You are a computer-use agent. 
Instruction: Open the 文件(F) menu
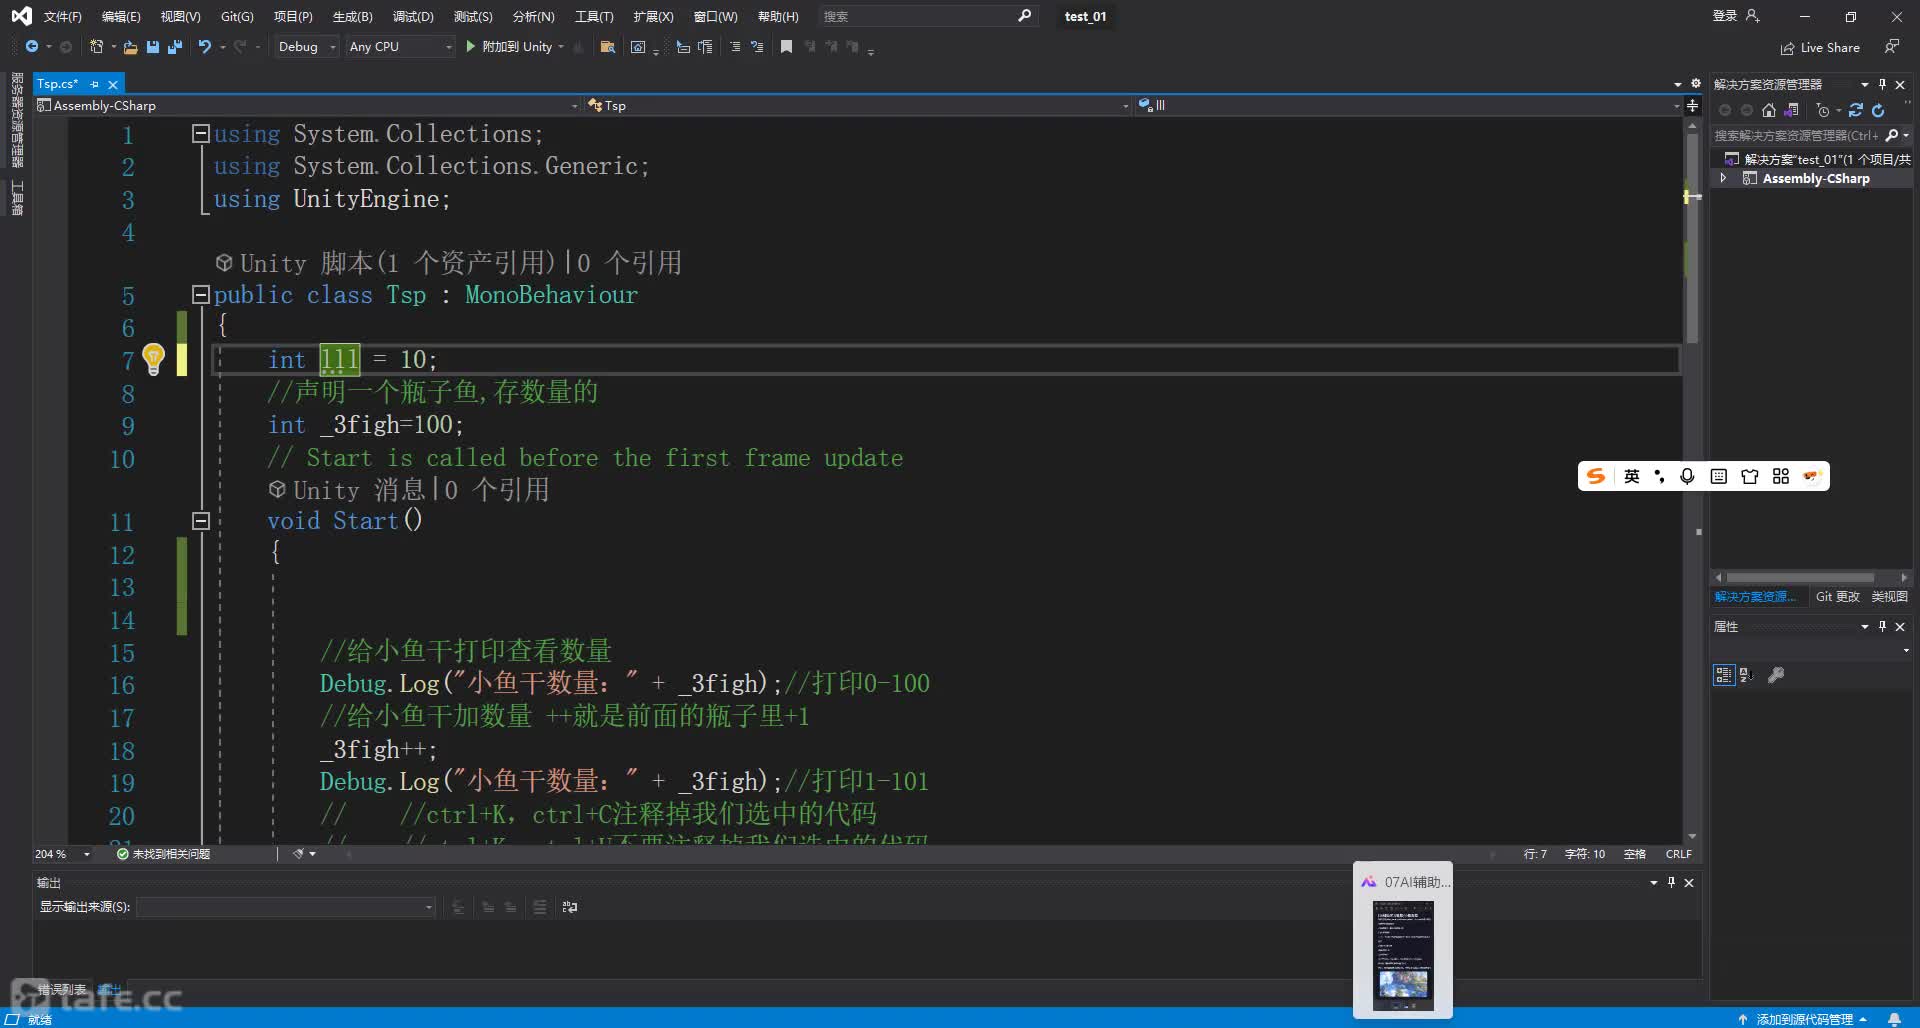click(62, 17)
